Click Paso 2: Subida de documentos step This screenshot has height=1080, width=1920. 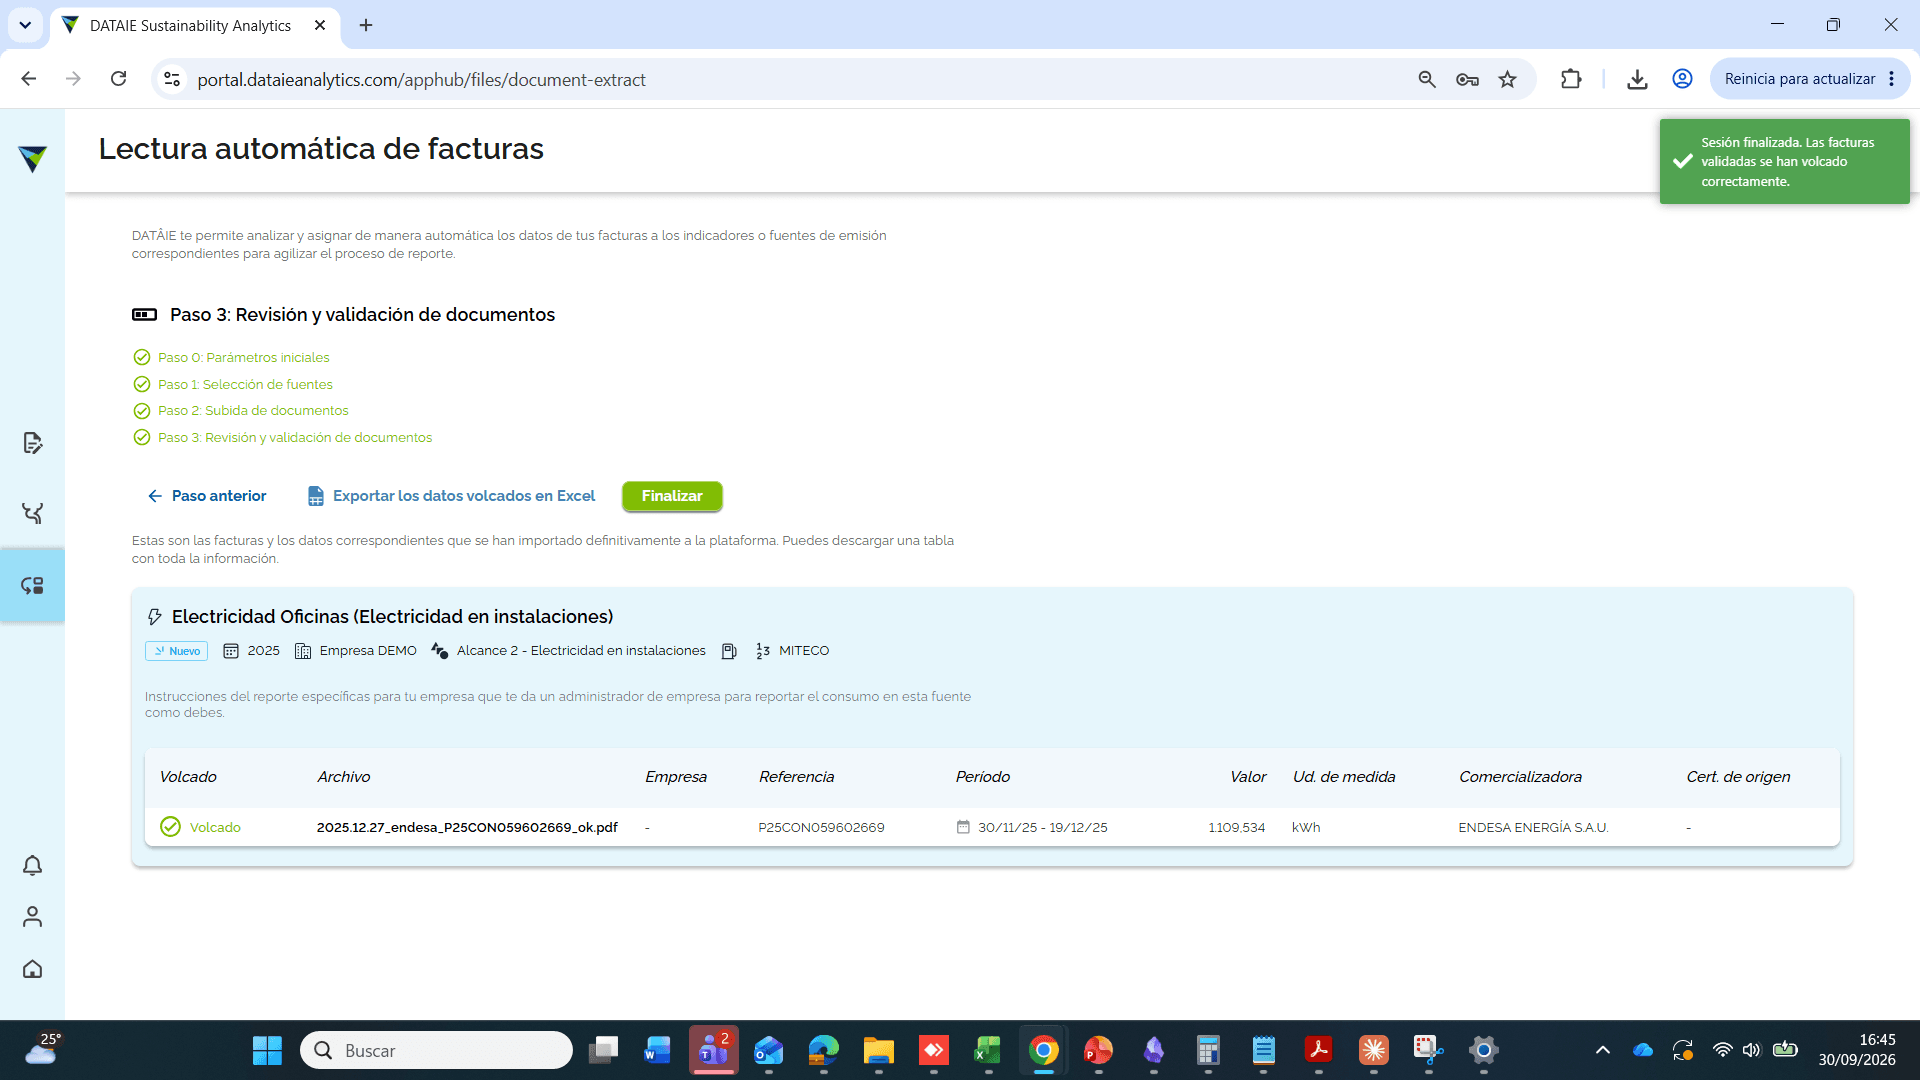pyautogui.click(x=253, y=411)
